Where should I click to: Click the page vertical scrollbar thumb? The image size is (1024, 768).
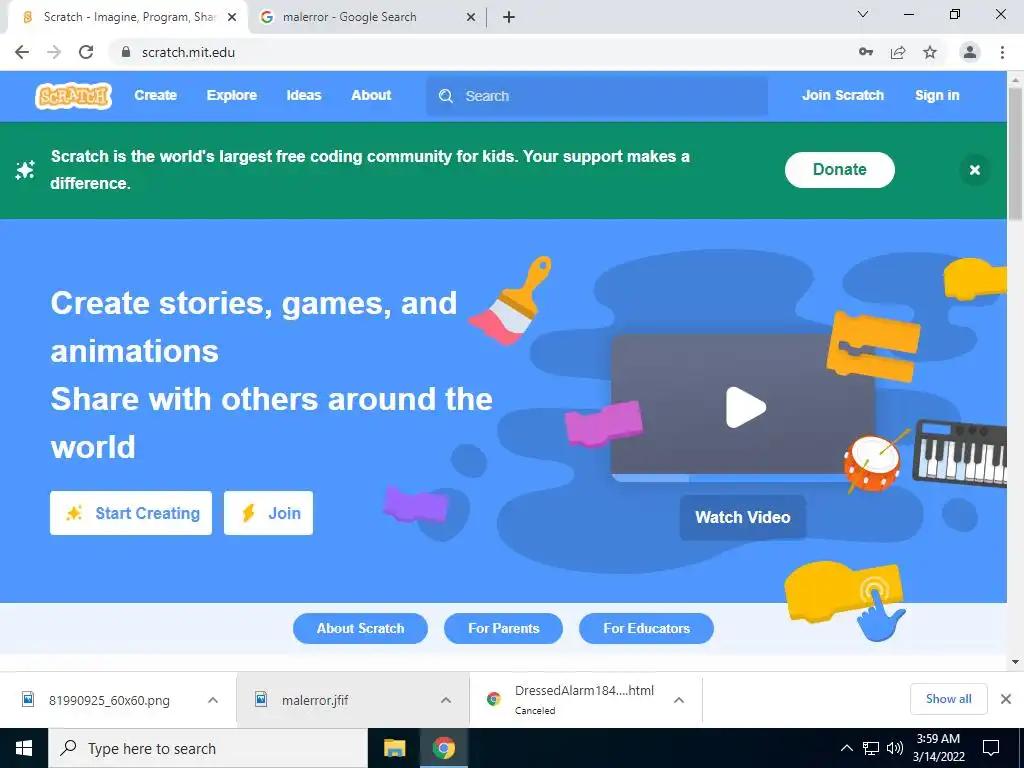pos(1016,153)
